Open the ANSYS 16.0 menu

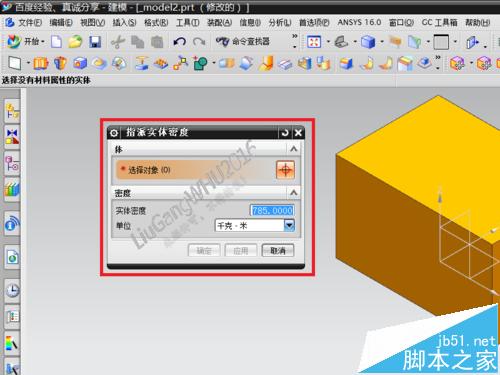[359, 22]
